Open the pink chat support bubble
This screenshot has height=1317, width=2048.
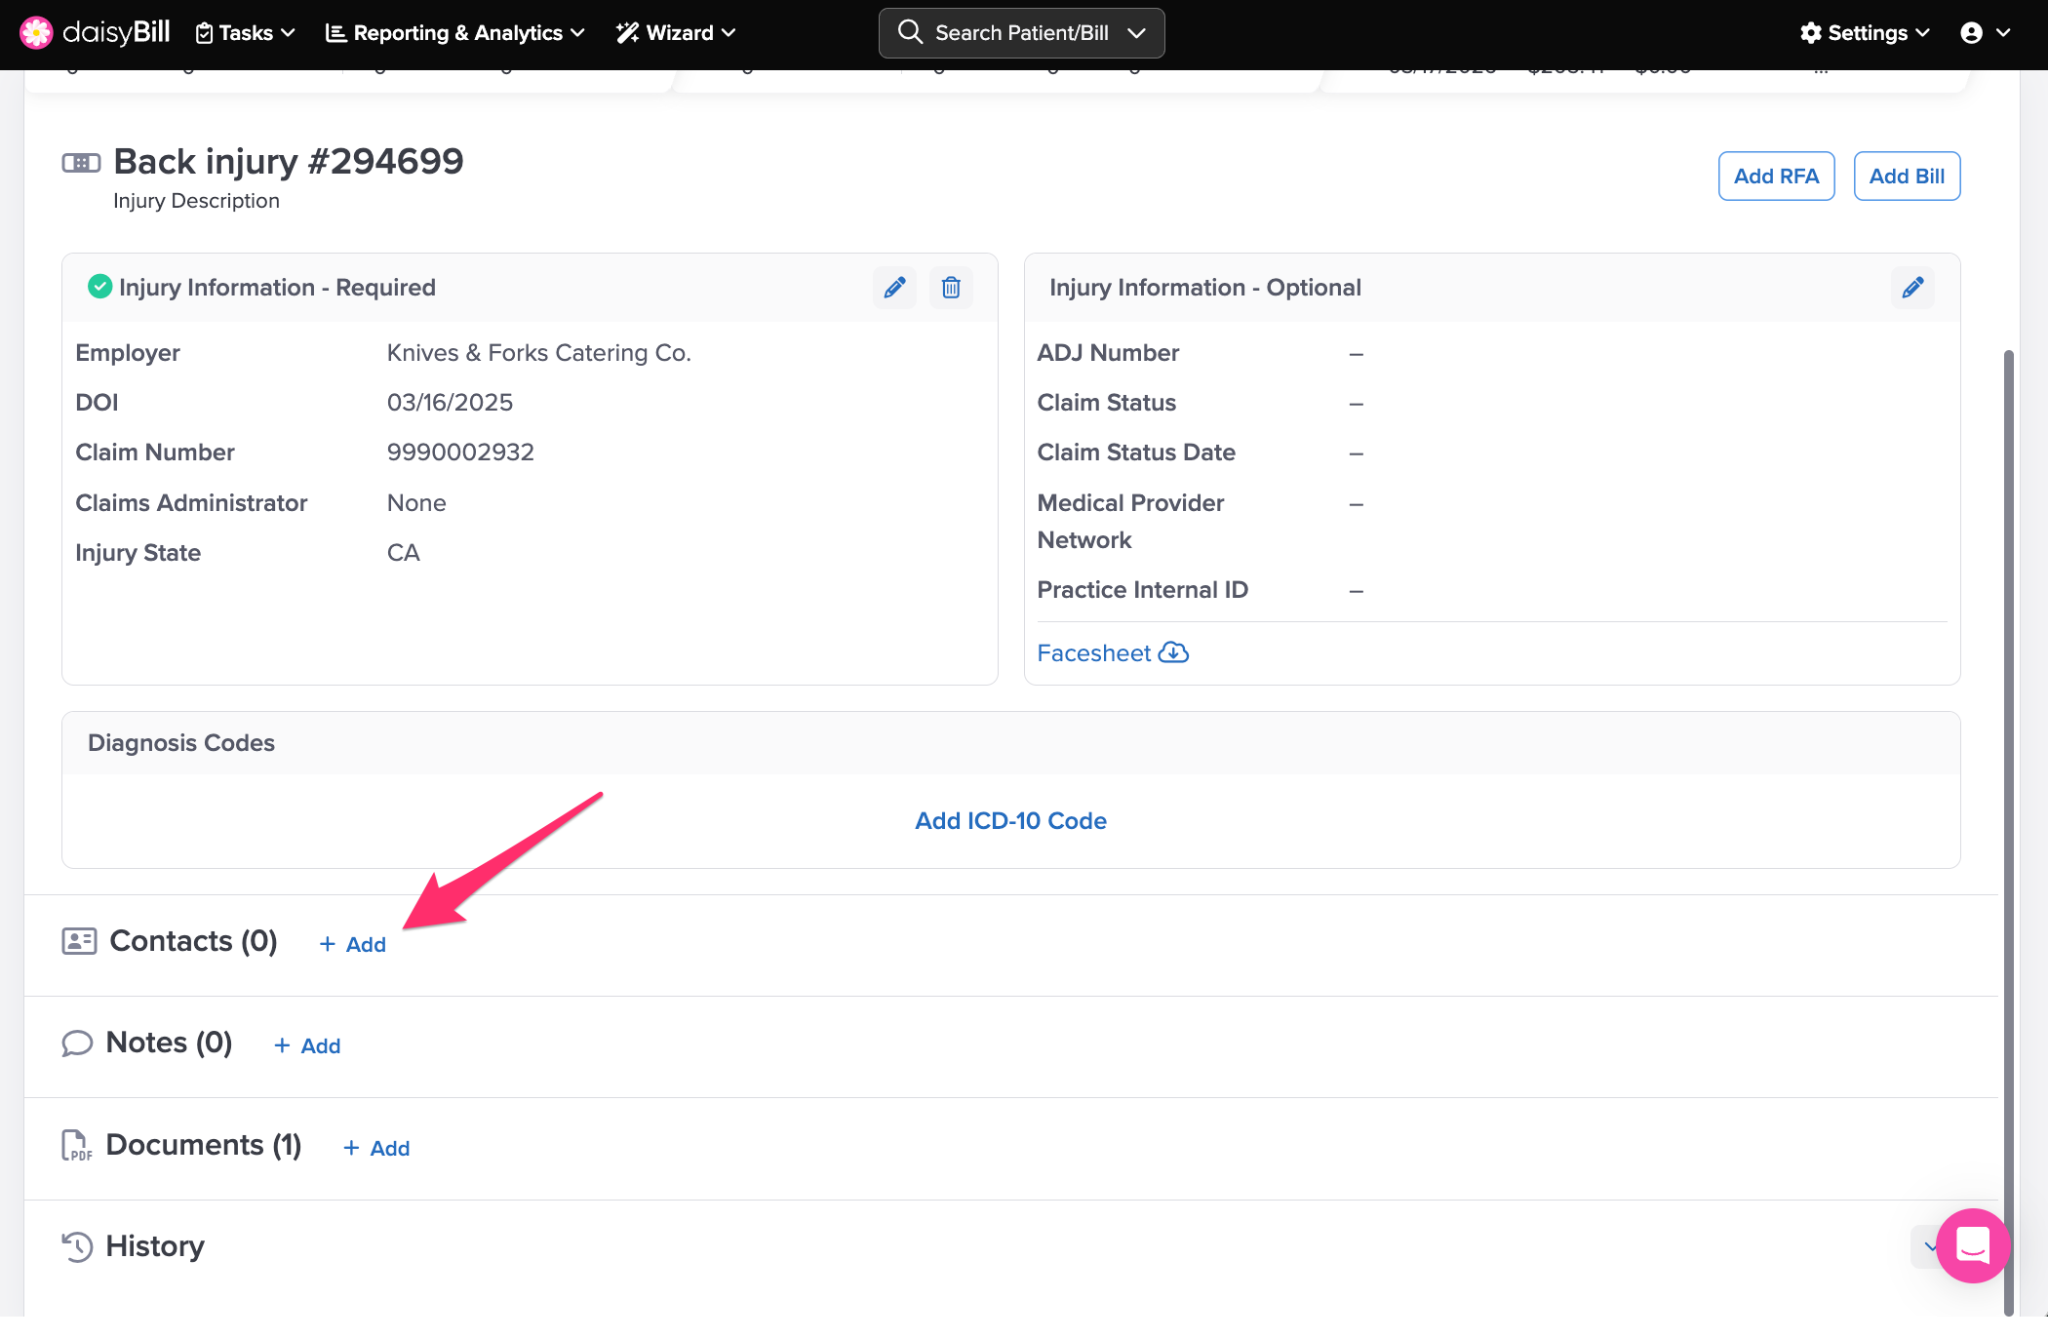pyautogui.click(x=1972, y=1245)
